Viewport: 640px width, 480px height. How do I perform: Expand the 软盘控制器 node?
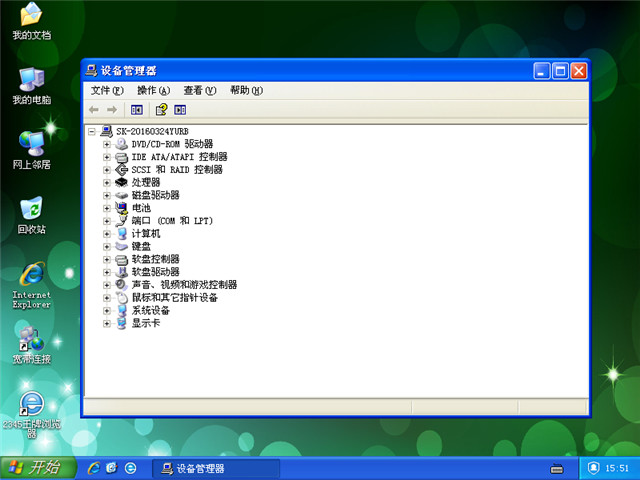coord(107,260)
